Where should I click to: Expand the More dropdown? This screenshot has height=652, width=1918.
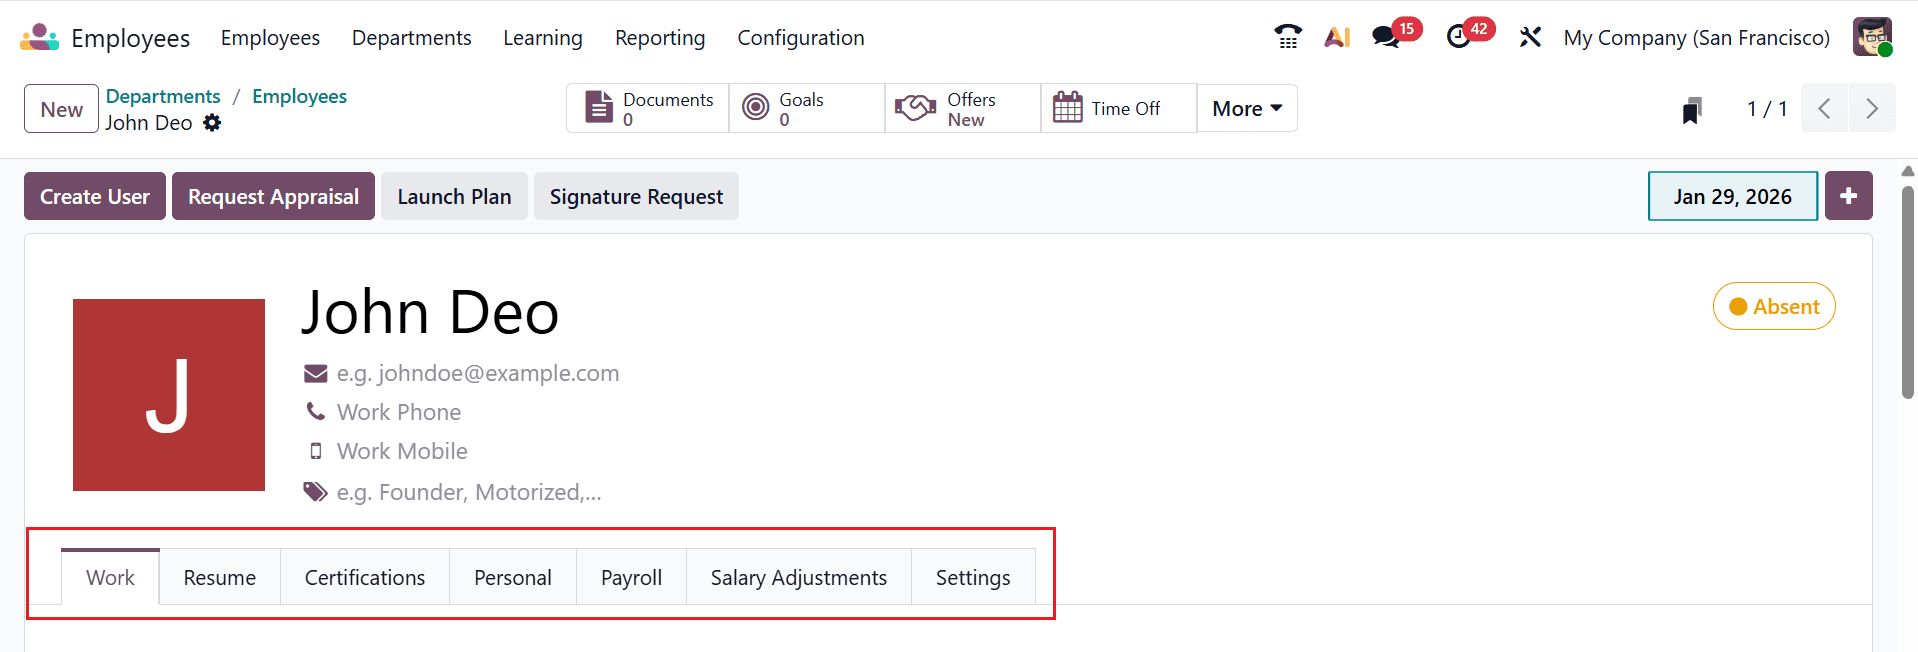click(1246, 108)
